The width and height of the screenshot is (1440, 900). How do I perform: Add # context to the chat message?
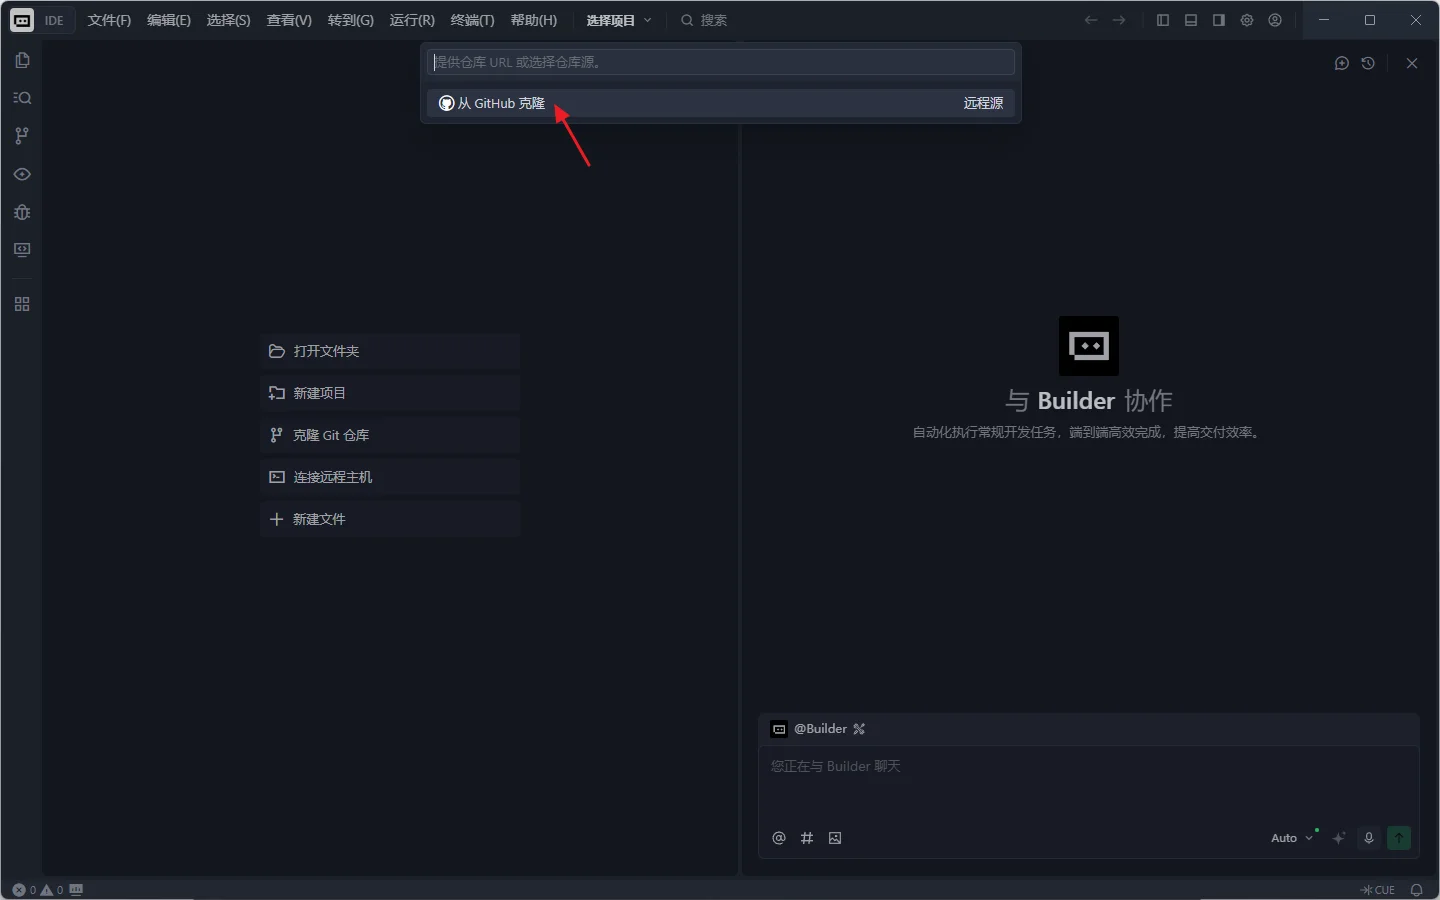807,838
